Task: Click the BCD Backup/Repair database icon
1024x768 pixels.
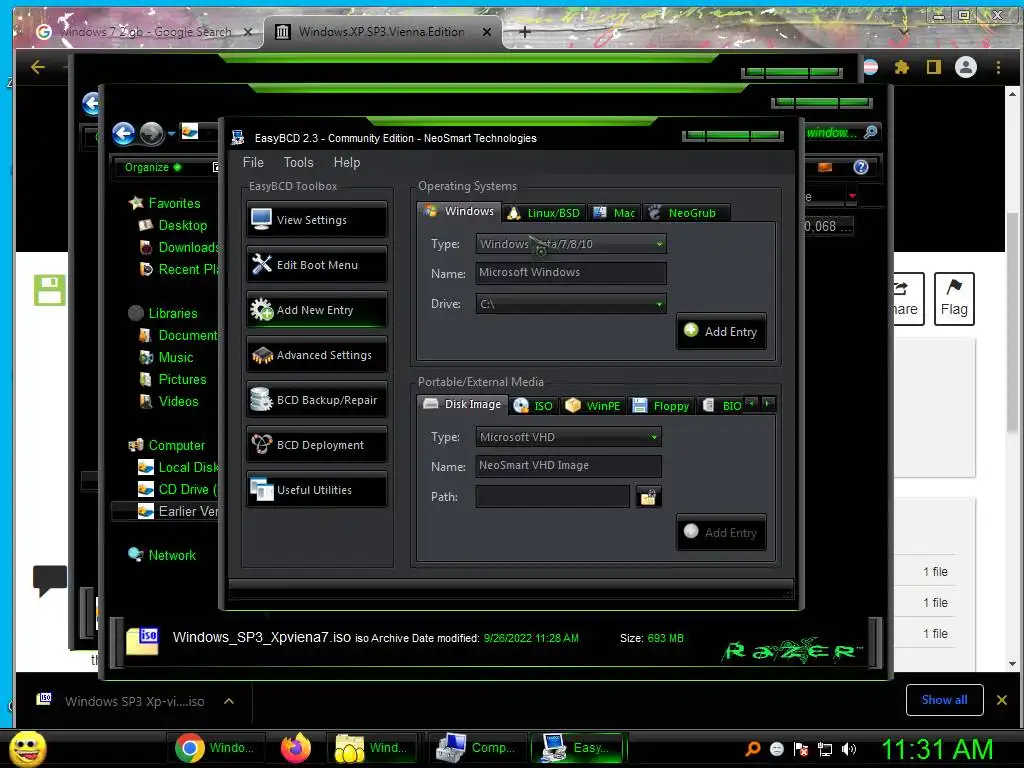Action: tap(261, 399)
